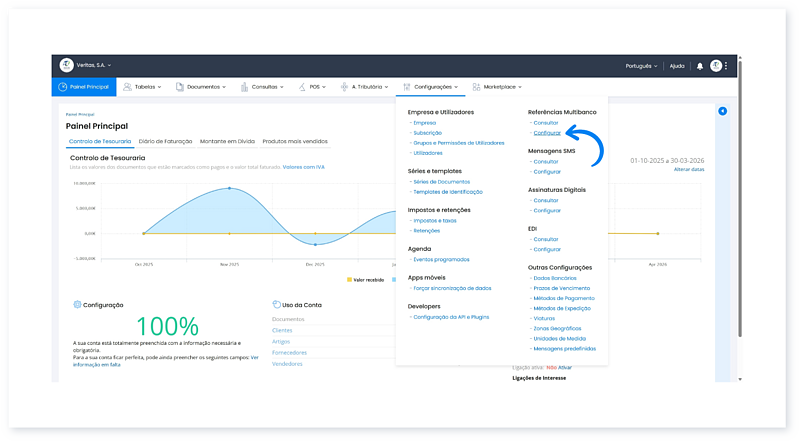Switch to the Diário de Faturação tab
The image size is (800, 442).
[x=165, y=141]
